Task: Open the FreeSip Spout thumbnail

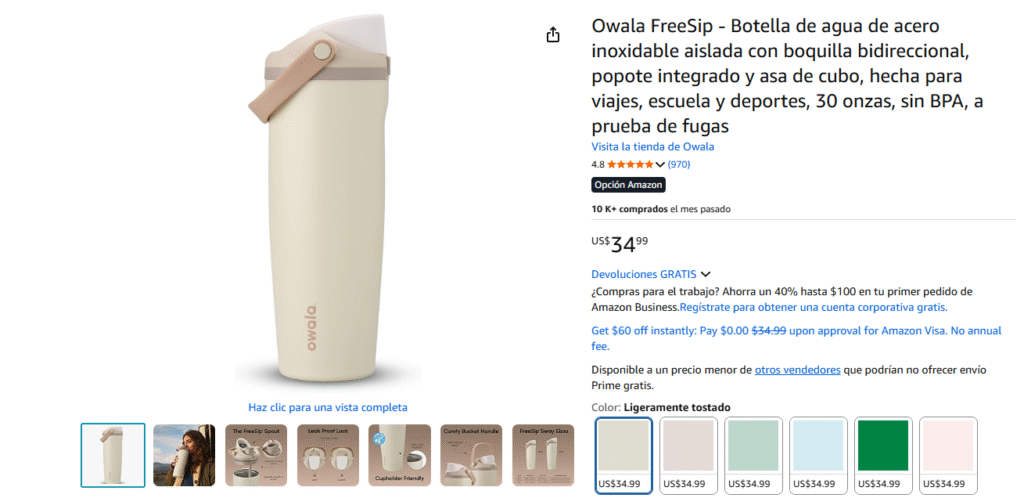Action: [x=256, y=455]
